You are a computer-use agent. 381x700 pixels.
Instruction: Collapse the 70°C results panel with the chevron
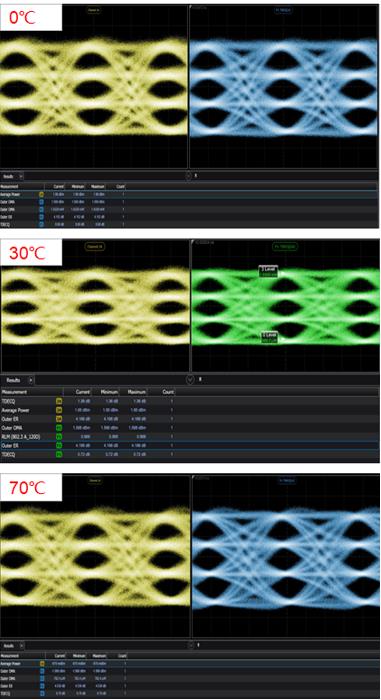190,645
